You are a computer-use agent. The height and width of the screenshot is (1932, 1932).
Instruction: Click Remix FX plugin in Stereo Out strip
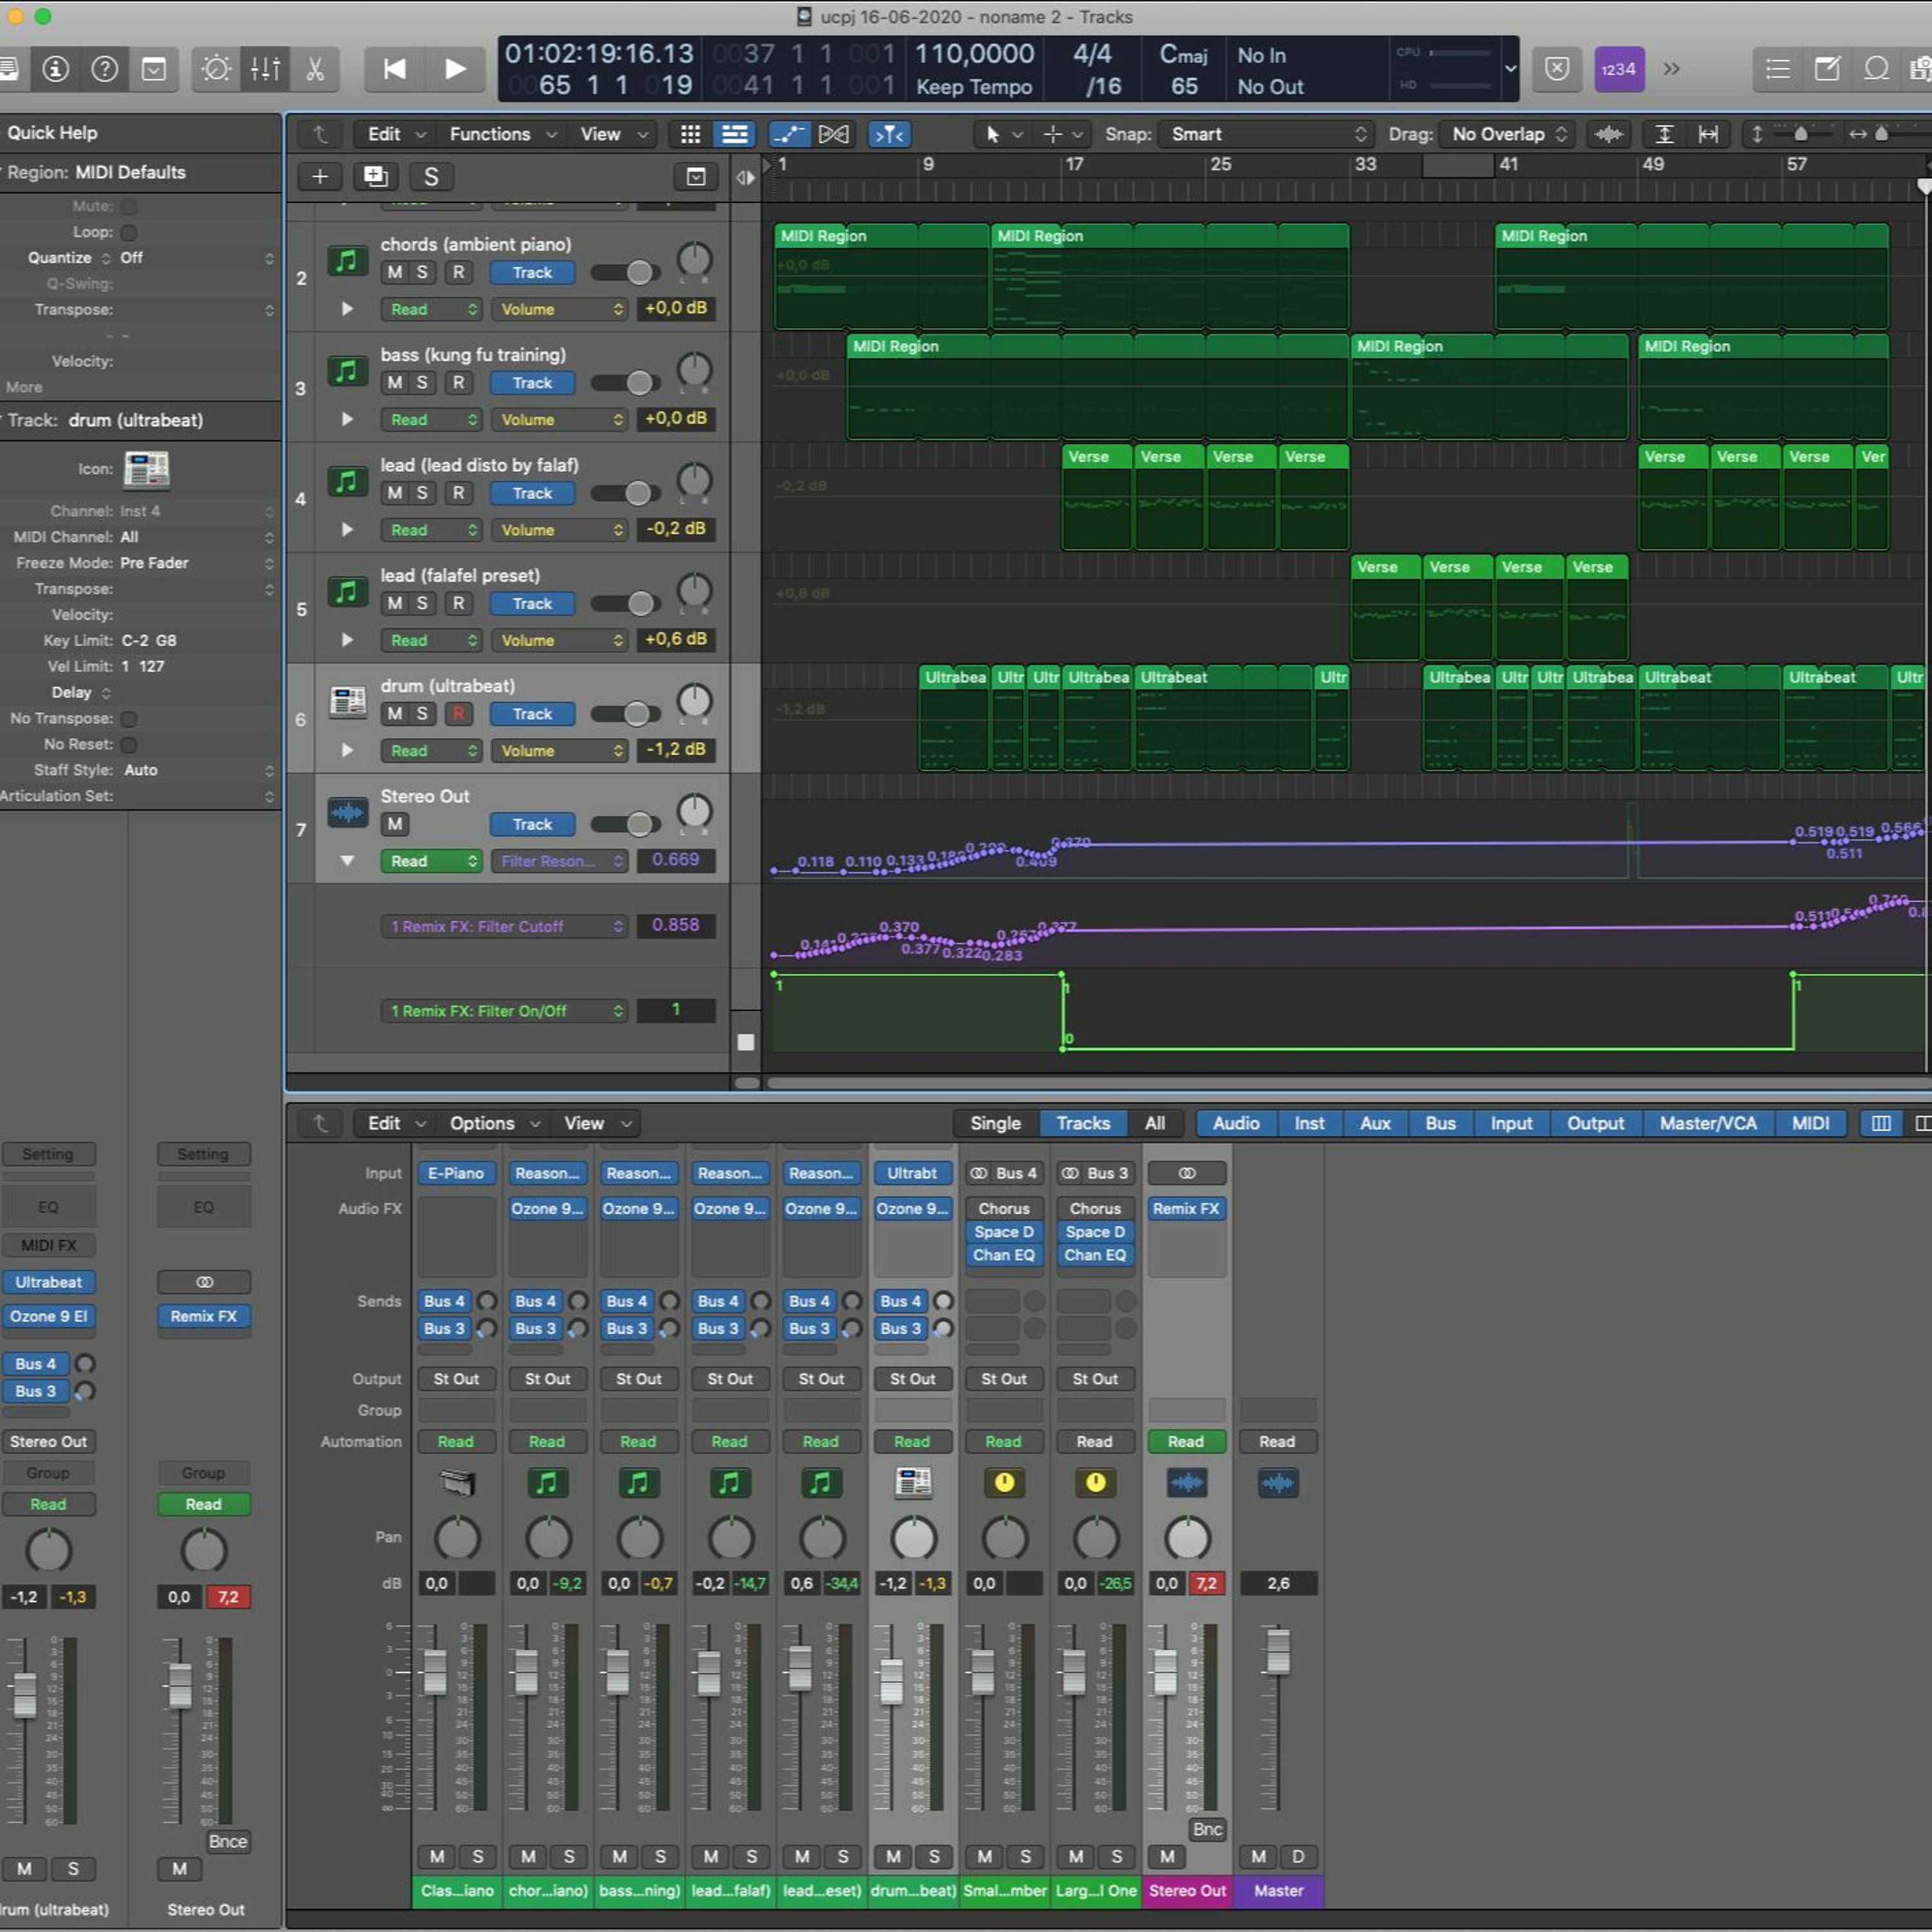1186,1208
